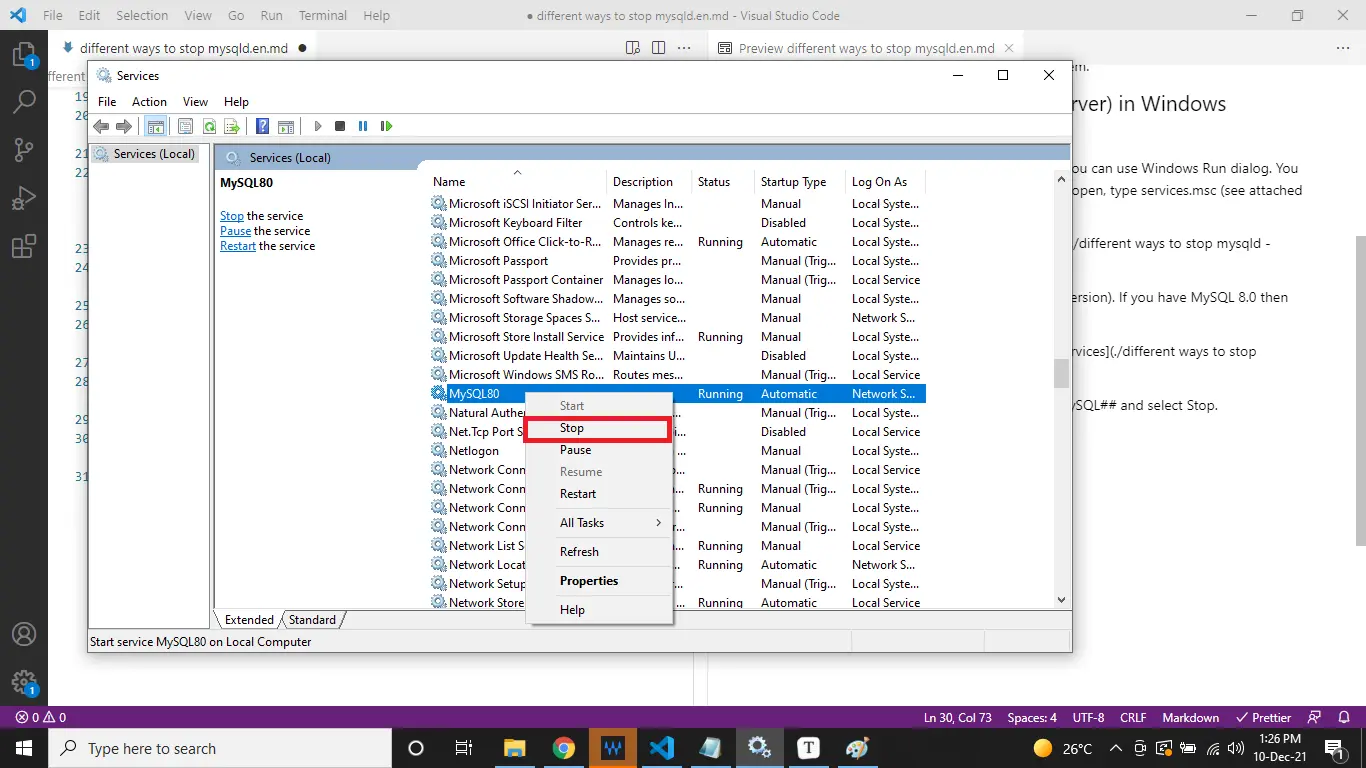This screenshot has height=768, width=1366.
Task: Click the Start Service play icon
Action: [318, 126]
